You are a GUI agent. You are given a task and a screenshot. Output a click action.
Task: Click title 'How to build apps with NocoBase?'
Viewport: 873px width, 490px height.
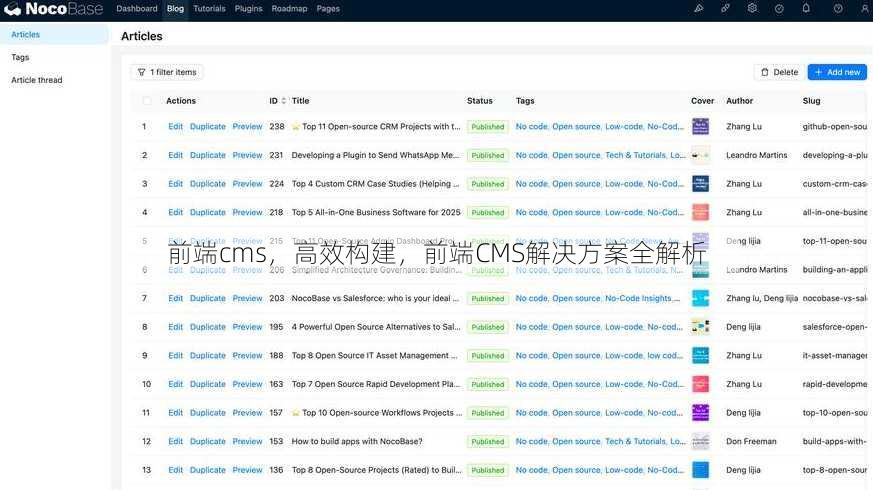[x=357, y=441]
